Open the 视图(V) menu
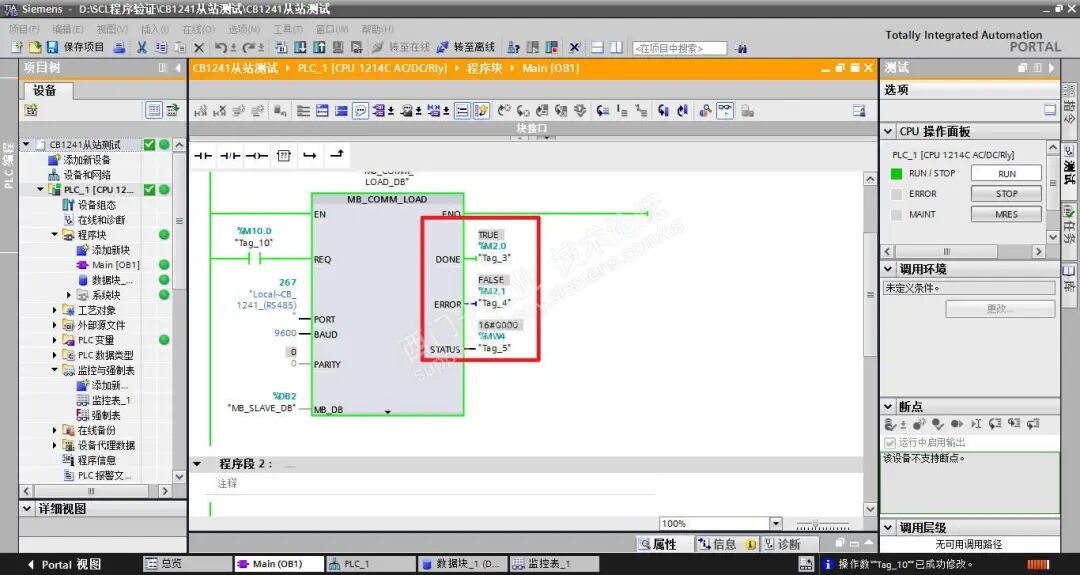The image size is (1080, 575). 112,29
